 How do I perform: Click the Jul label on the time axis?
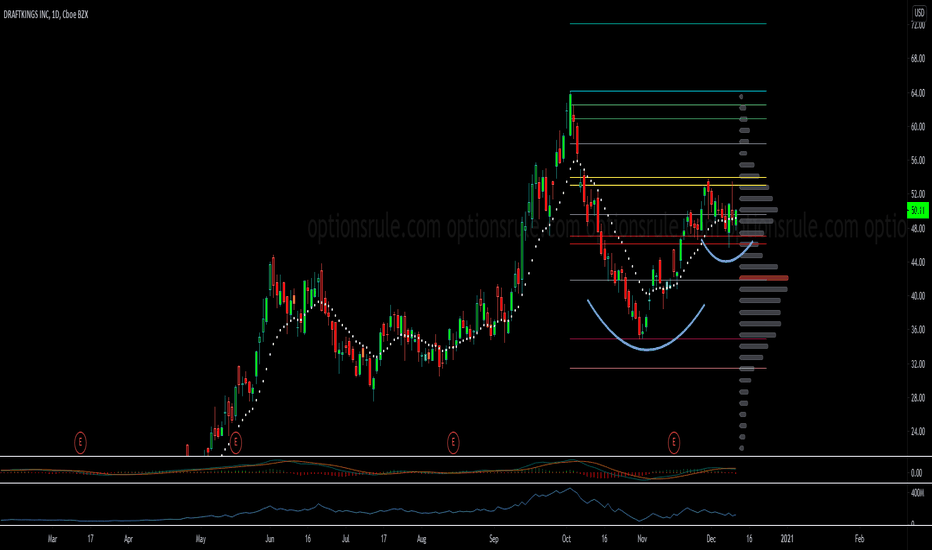coord(345,539)
